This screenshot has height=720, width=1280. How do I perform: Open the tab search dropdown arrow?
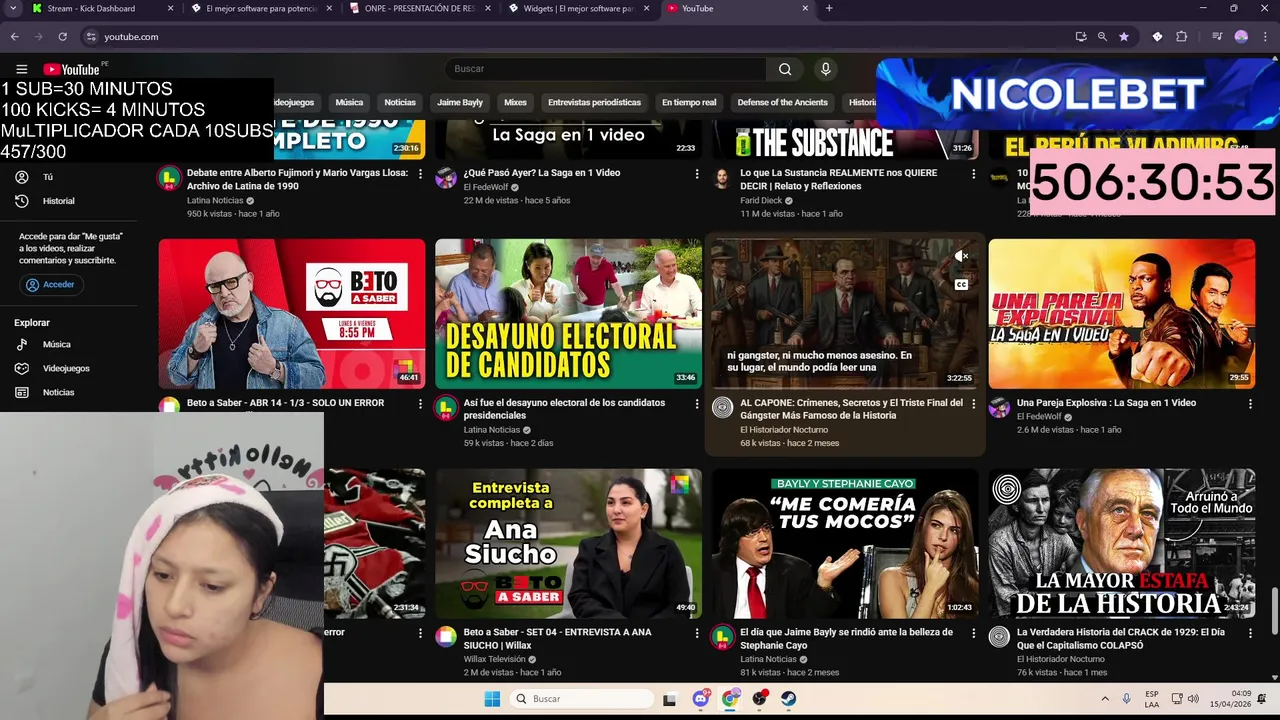coord(13,8)
